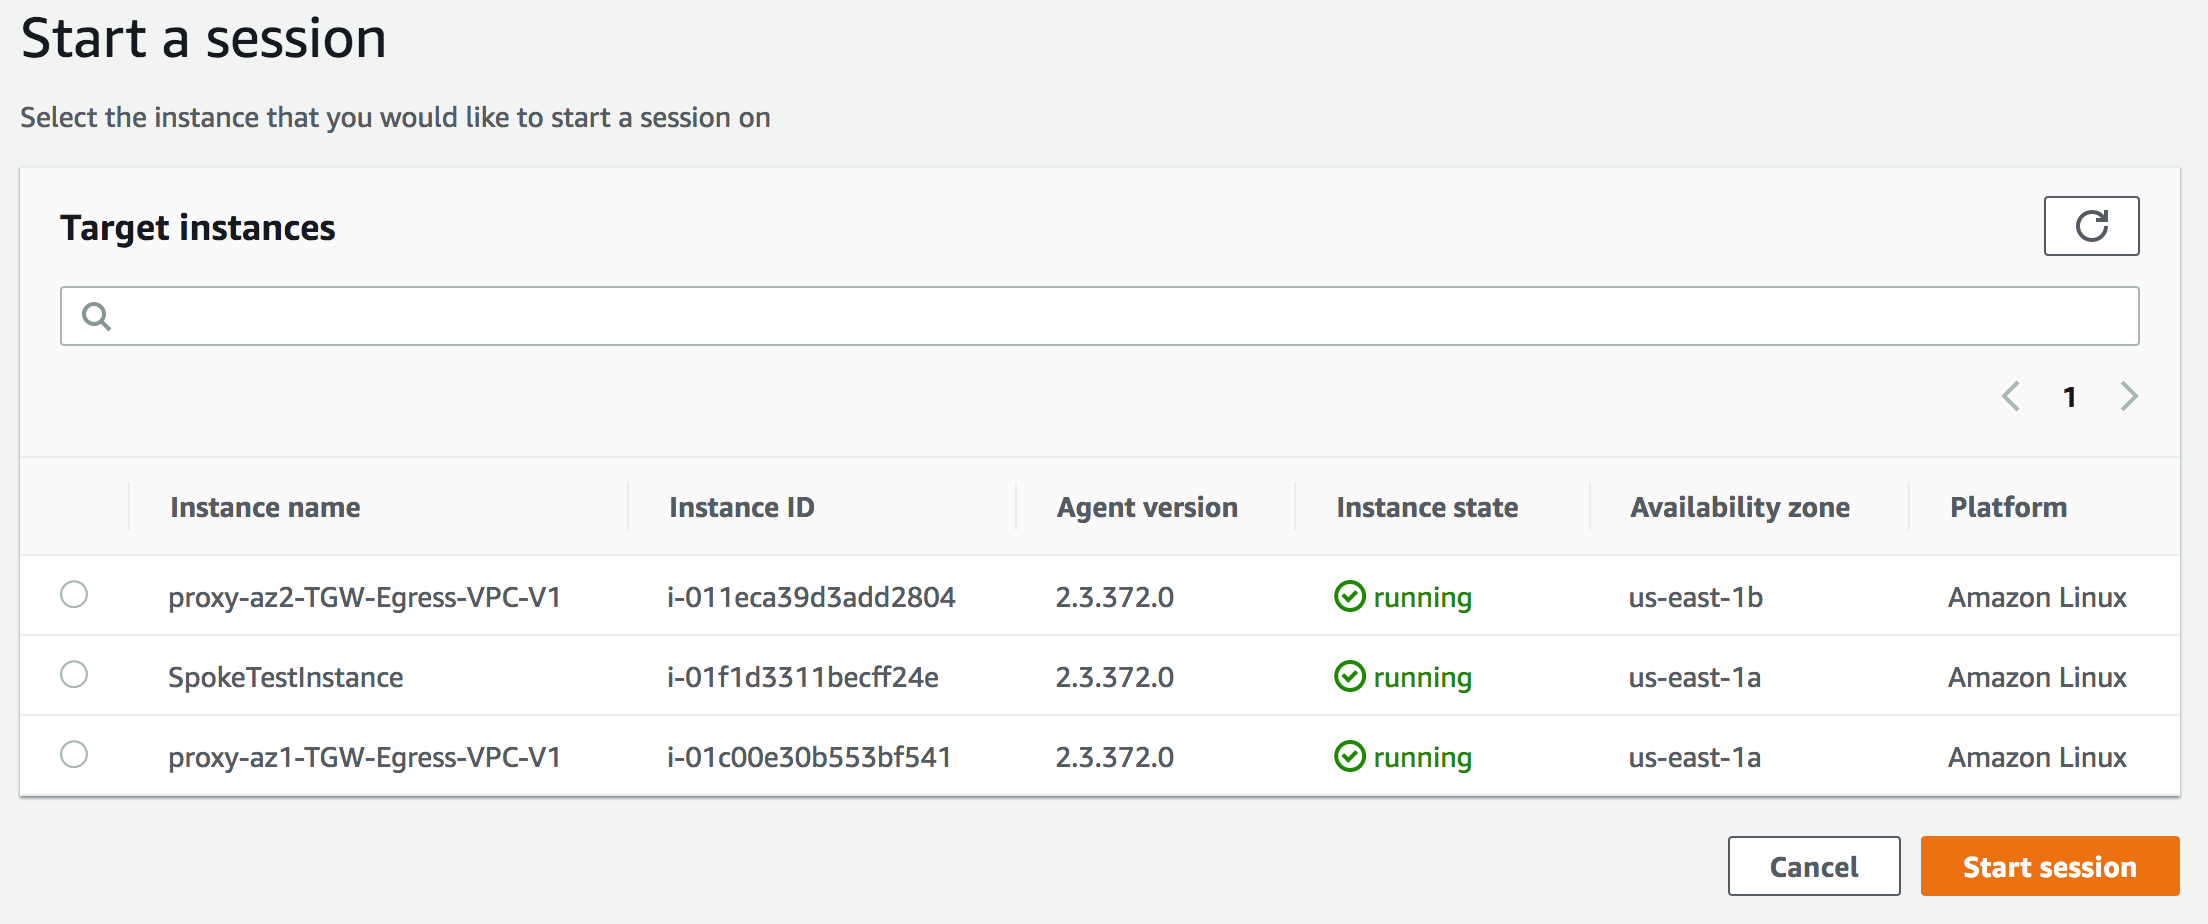Sort by Availability zone column header

1740,508
